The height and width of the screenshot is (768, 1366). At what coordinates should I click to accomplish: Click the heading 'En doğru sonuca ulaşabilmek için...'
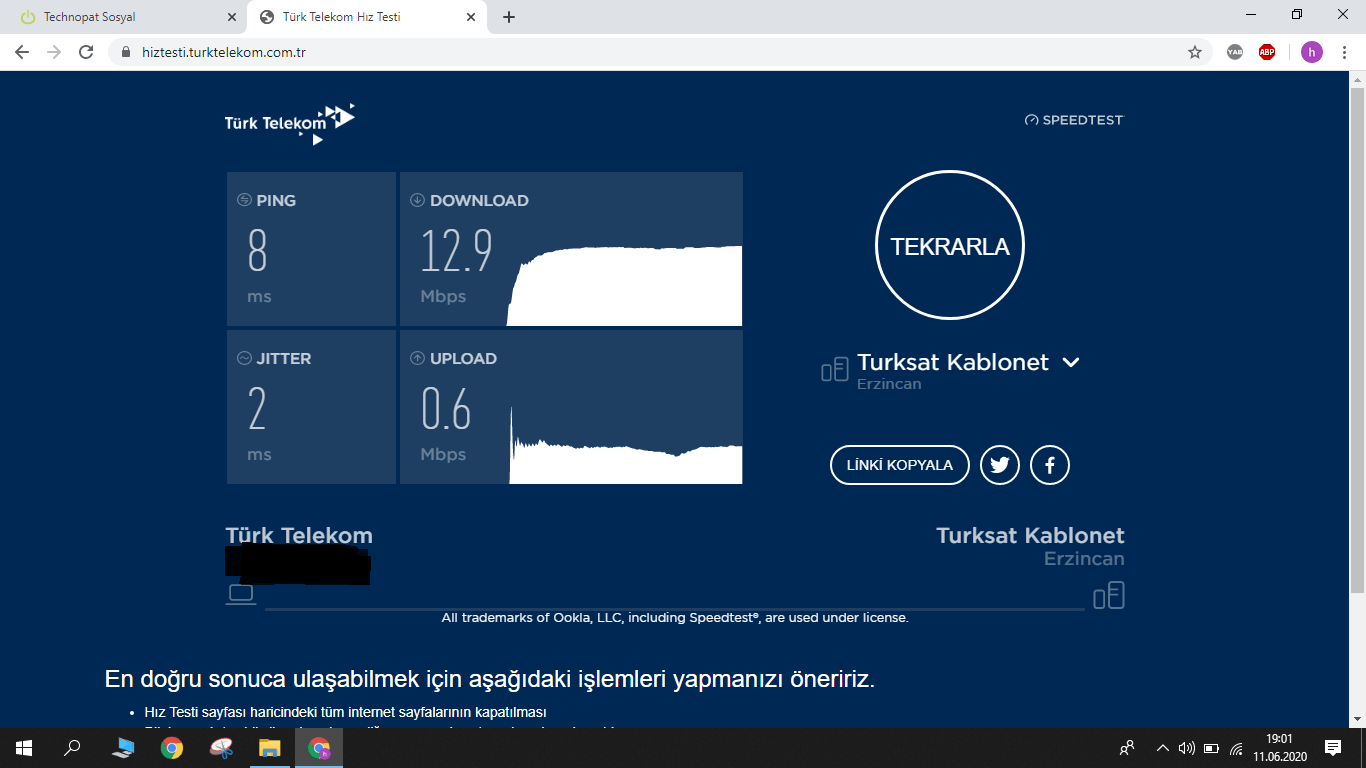(x=490, y=680)
